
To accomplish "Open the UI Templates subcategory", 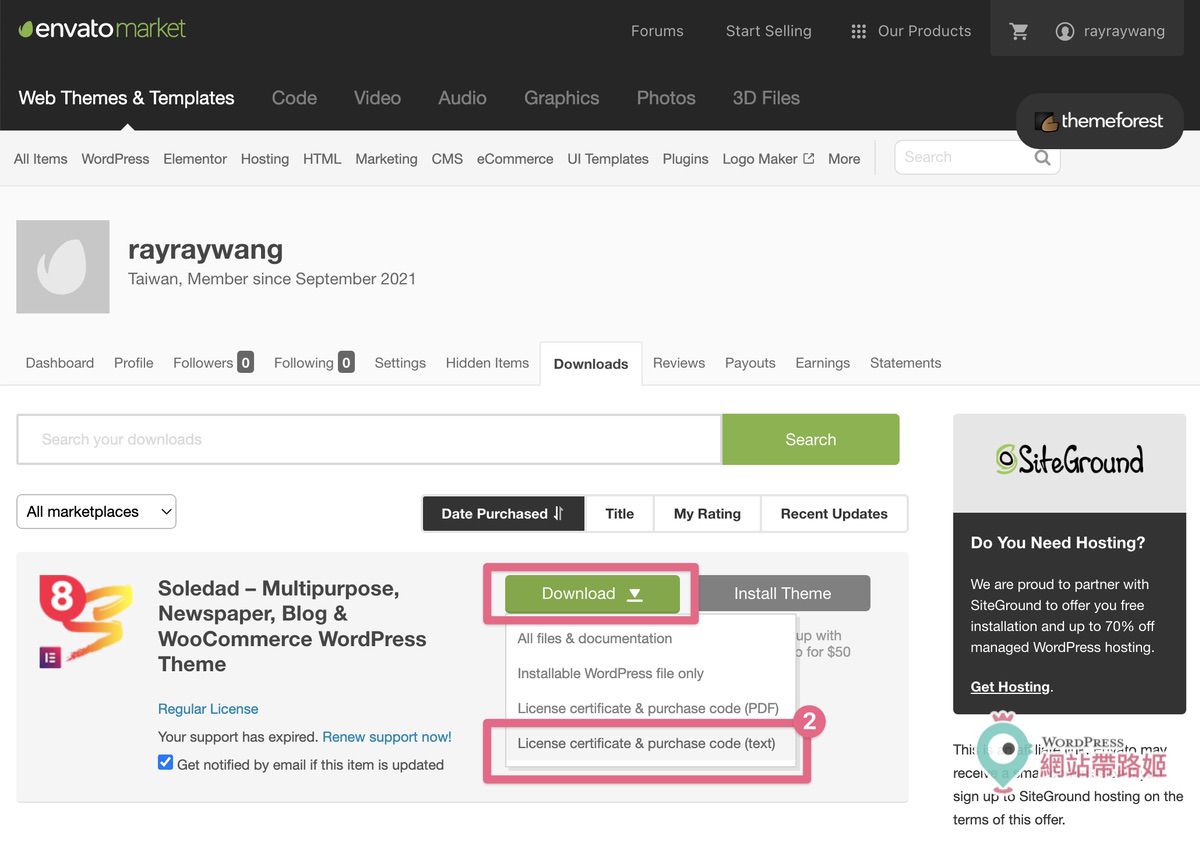I will tap(608, 159).
